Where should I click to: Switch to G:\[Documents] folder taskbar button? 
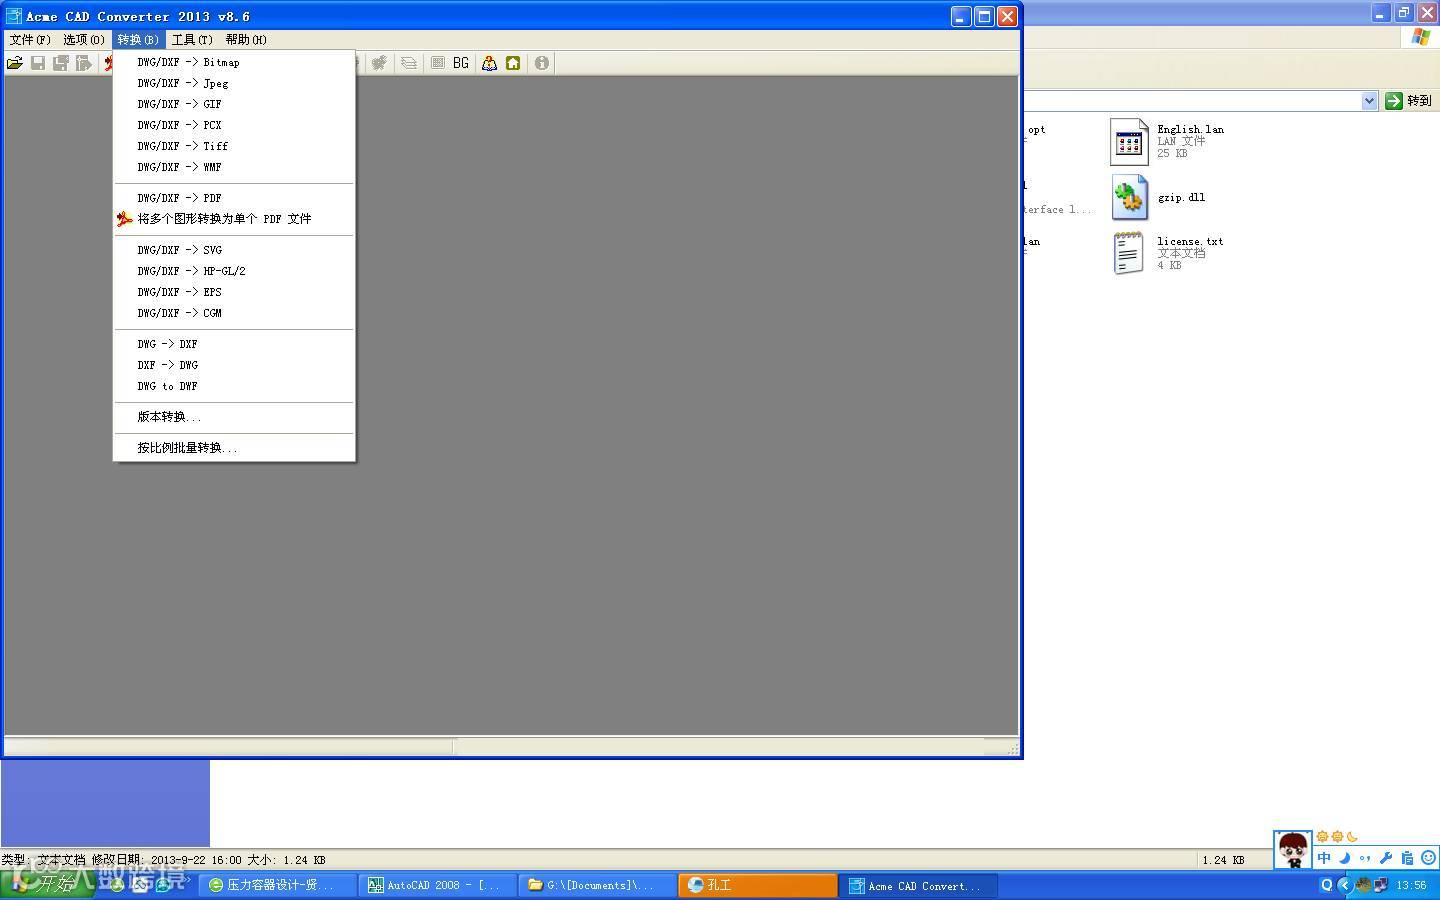(600, 885)
